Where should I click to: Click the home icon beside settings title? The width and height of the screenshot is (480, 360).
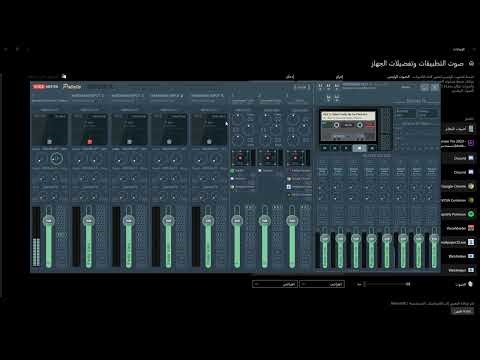(471, 63)
